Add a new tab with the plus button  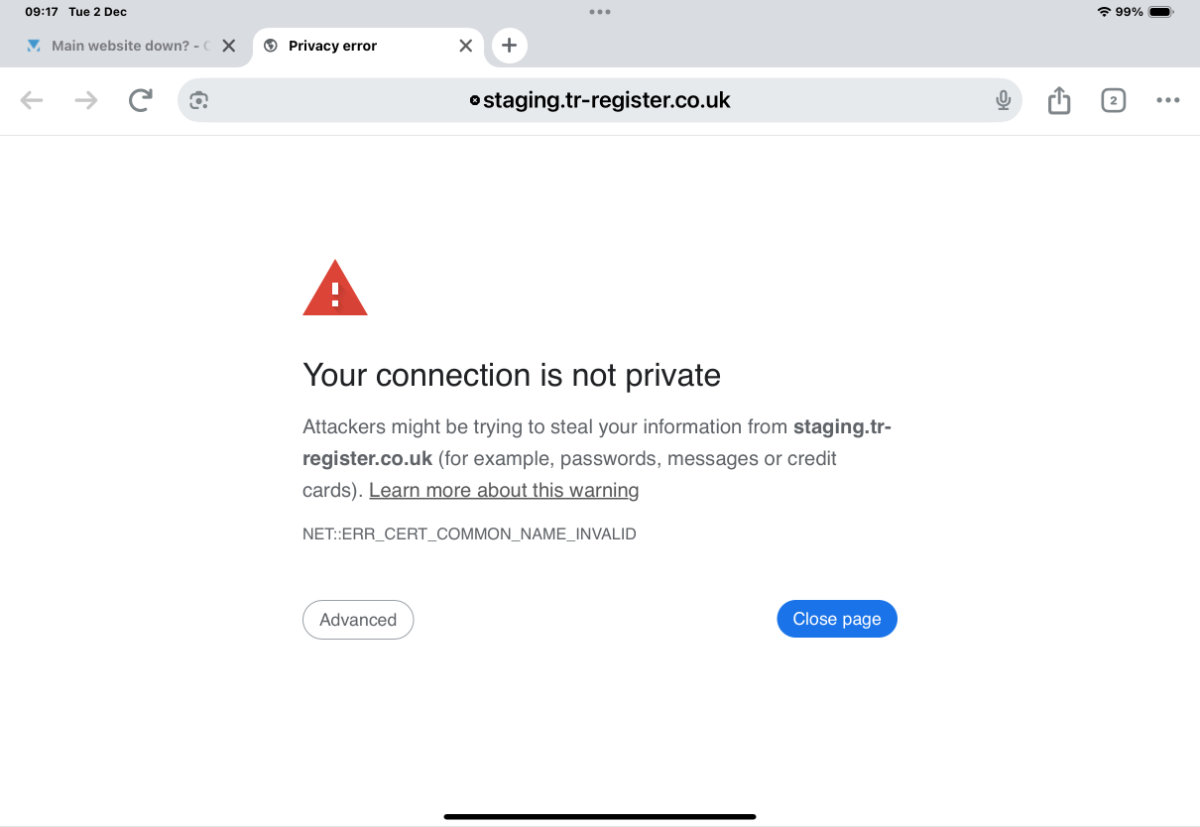click(x=509, y=45)
